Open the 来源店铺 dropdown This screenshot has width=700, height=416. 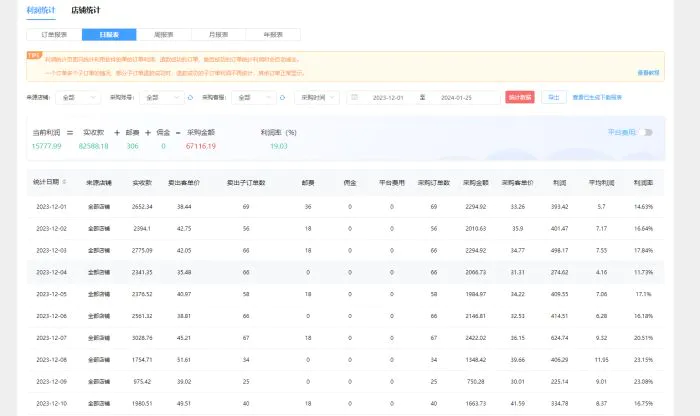tap(78, 97)
